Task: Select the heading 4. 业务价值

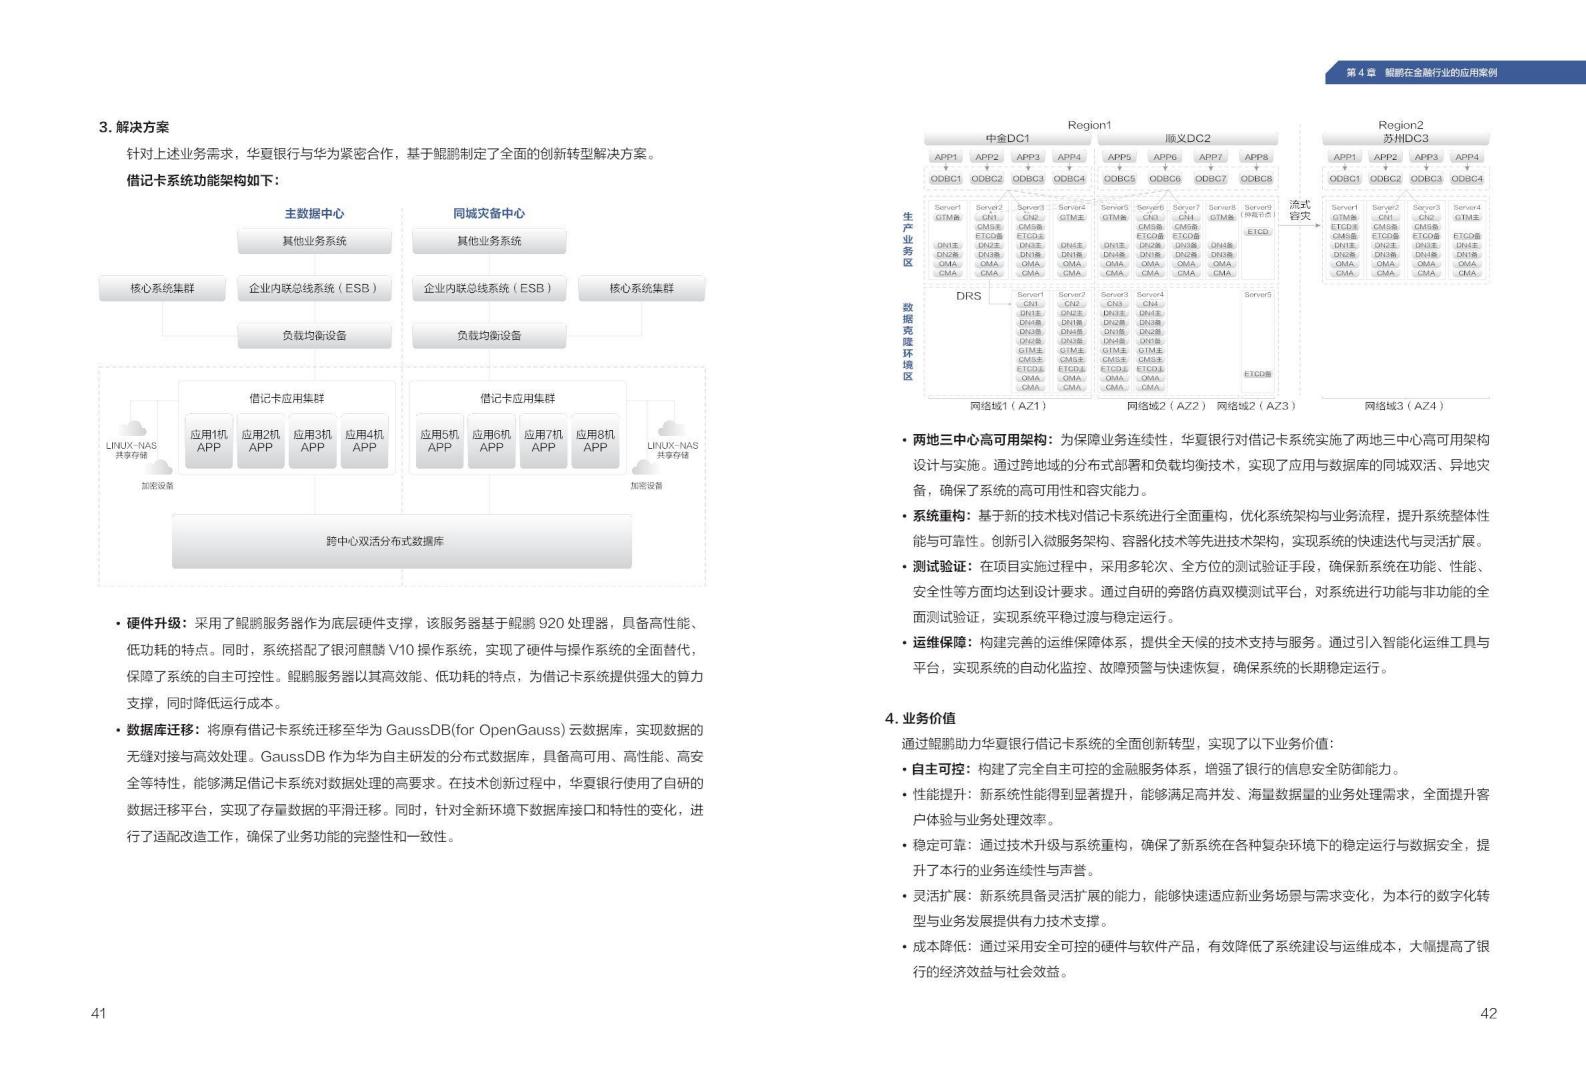Action: pos(920,718)
